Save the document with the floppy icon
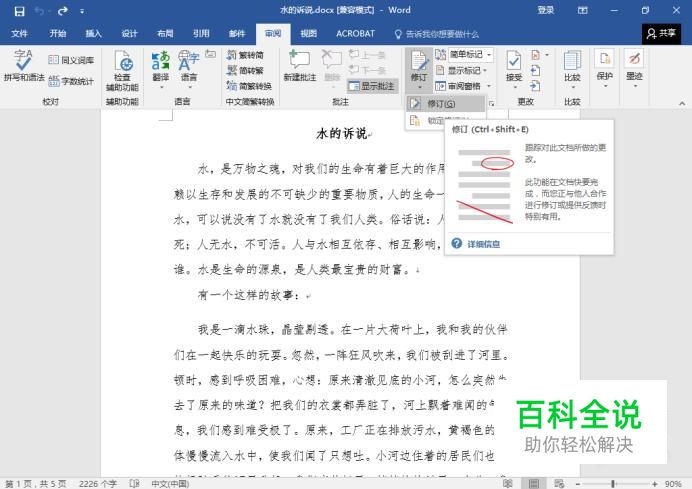The width and height of the screenshot is (692, 489). 19,11
